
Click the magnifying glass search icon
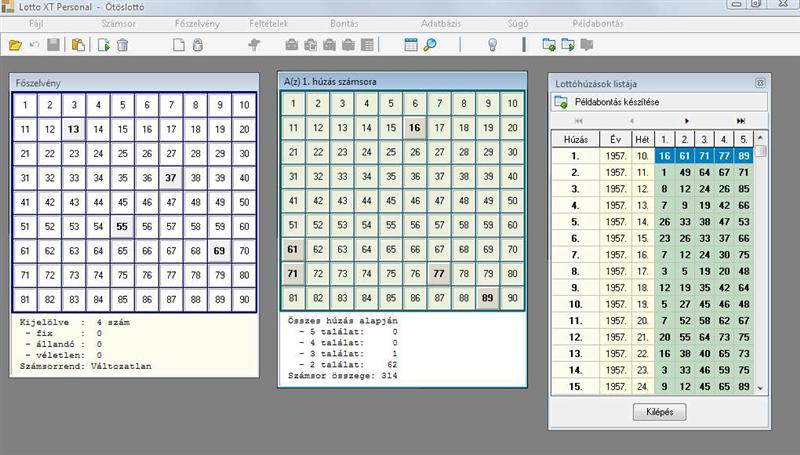[430, 45]
